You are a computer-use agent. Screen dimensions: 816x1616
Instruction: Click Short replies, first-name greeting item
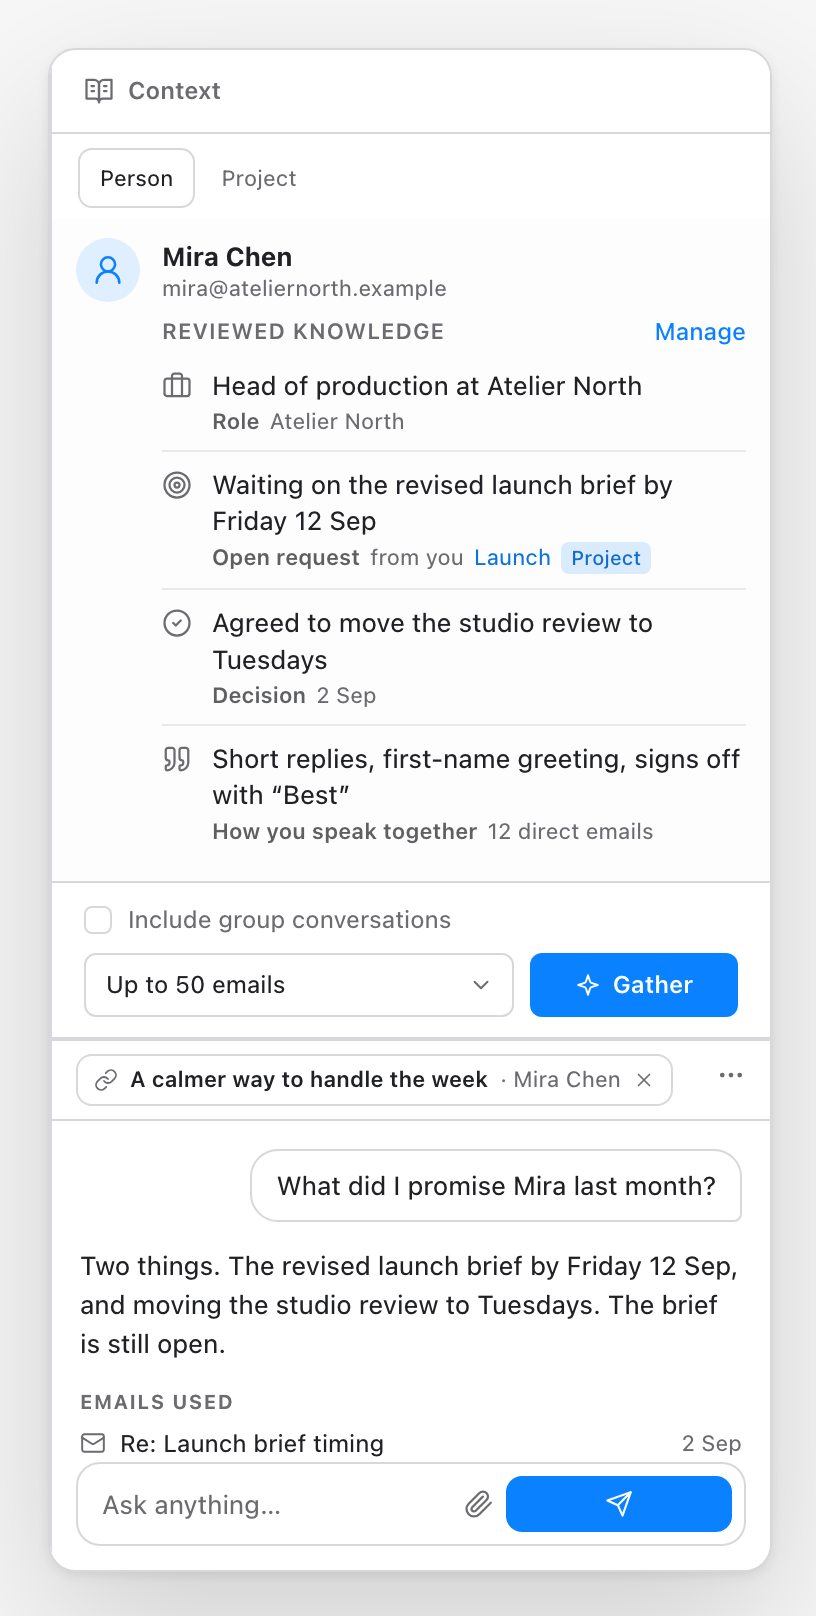476,777
